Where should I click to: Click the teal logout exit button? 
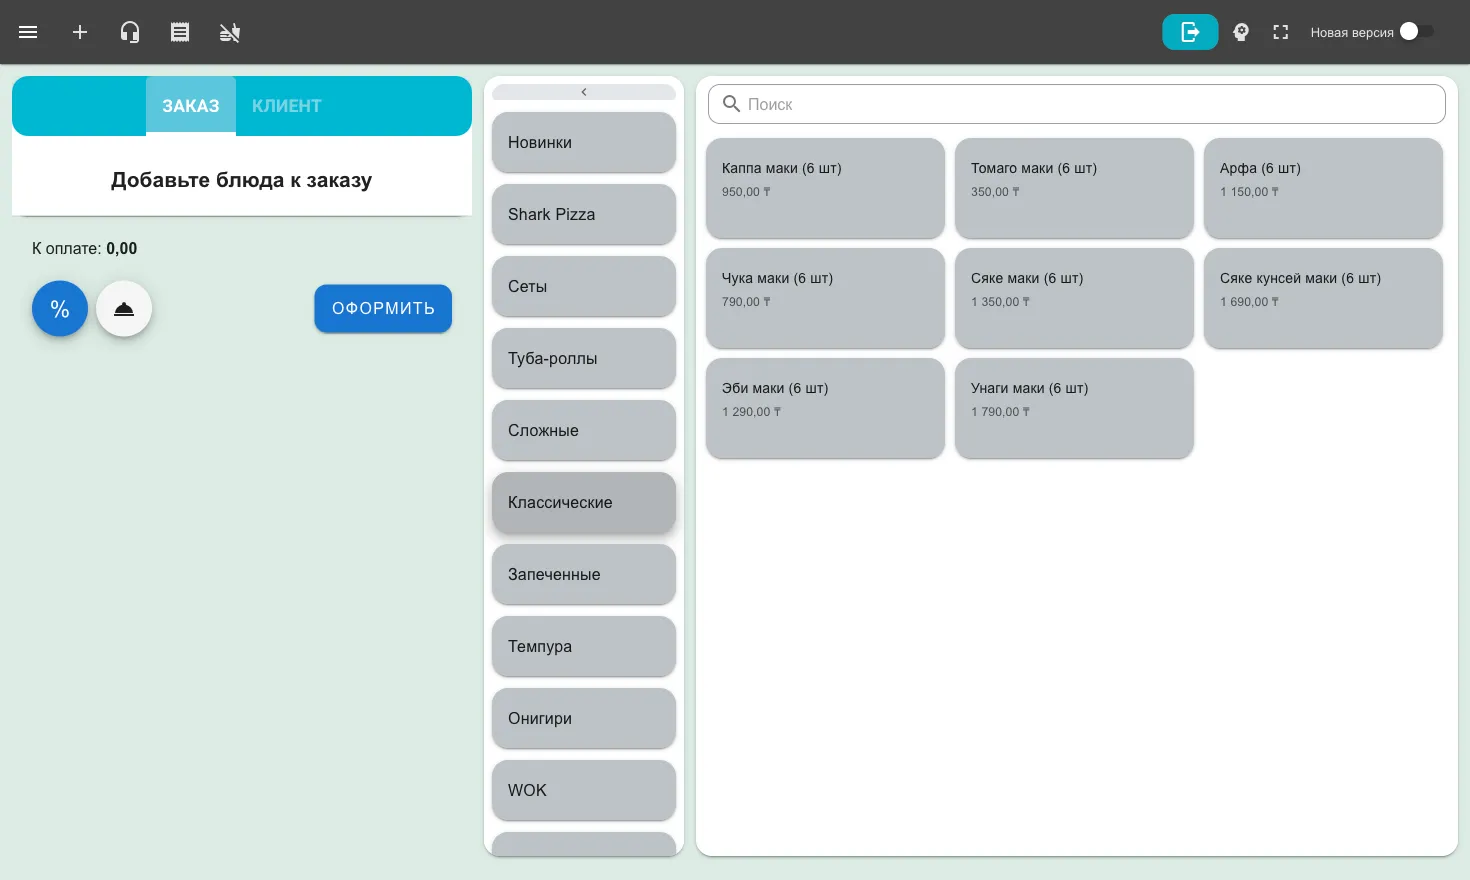[1190, 32]
